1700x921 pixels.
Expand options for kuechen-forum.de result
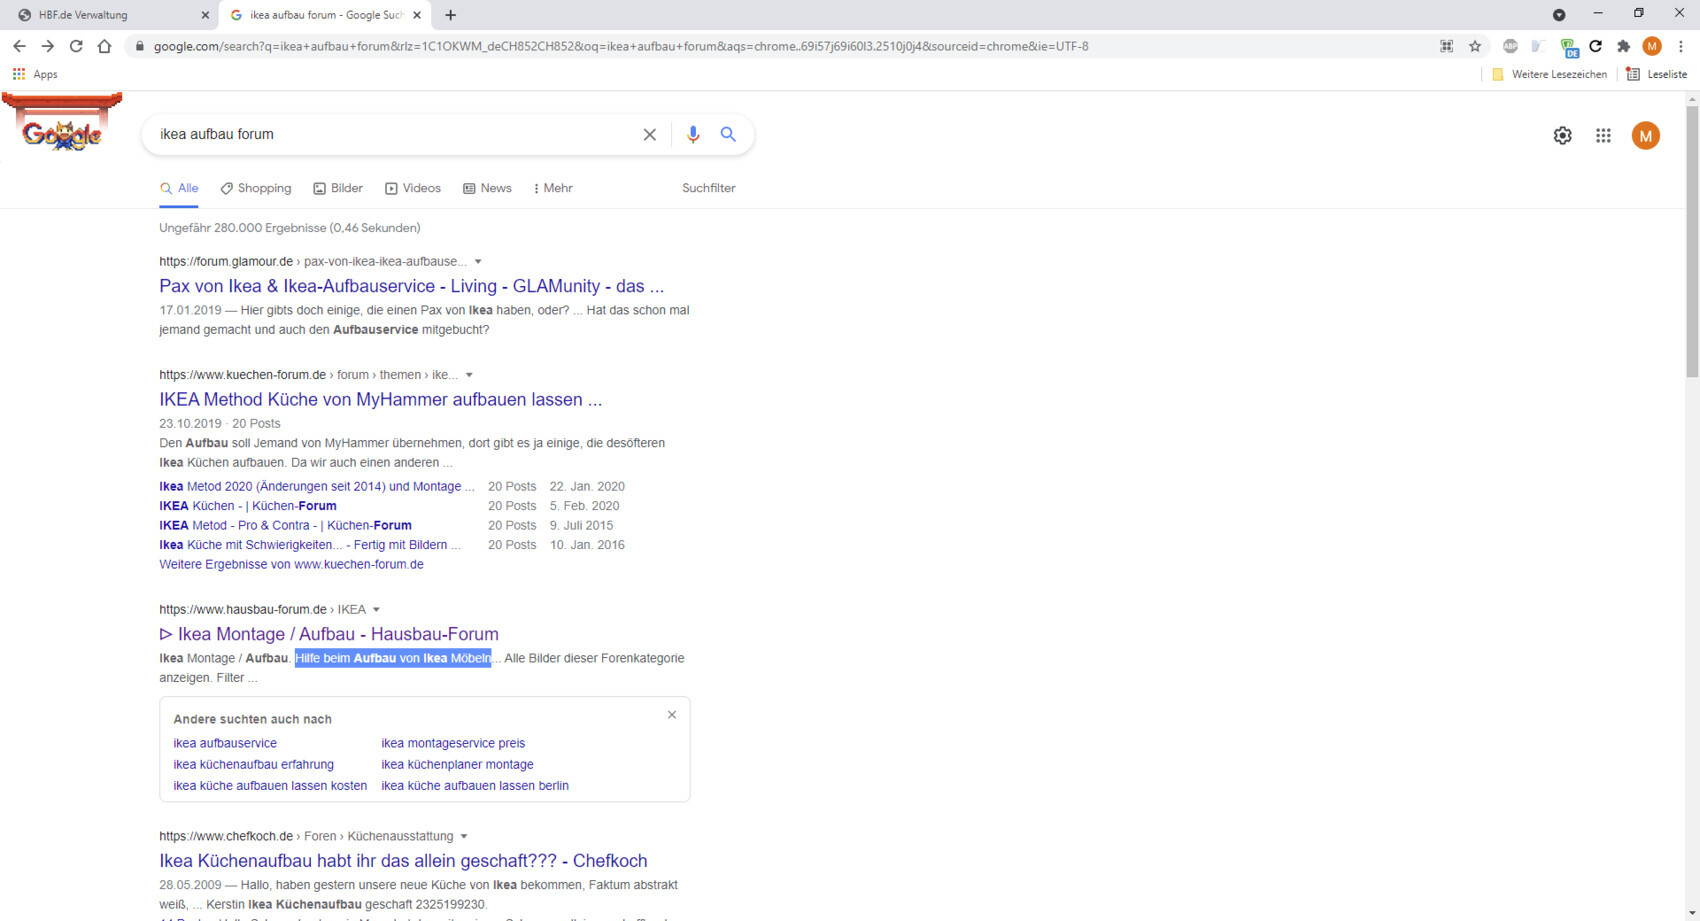[469, 375]
